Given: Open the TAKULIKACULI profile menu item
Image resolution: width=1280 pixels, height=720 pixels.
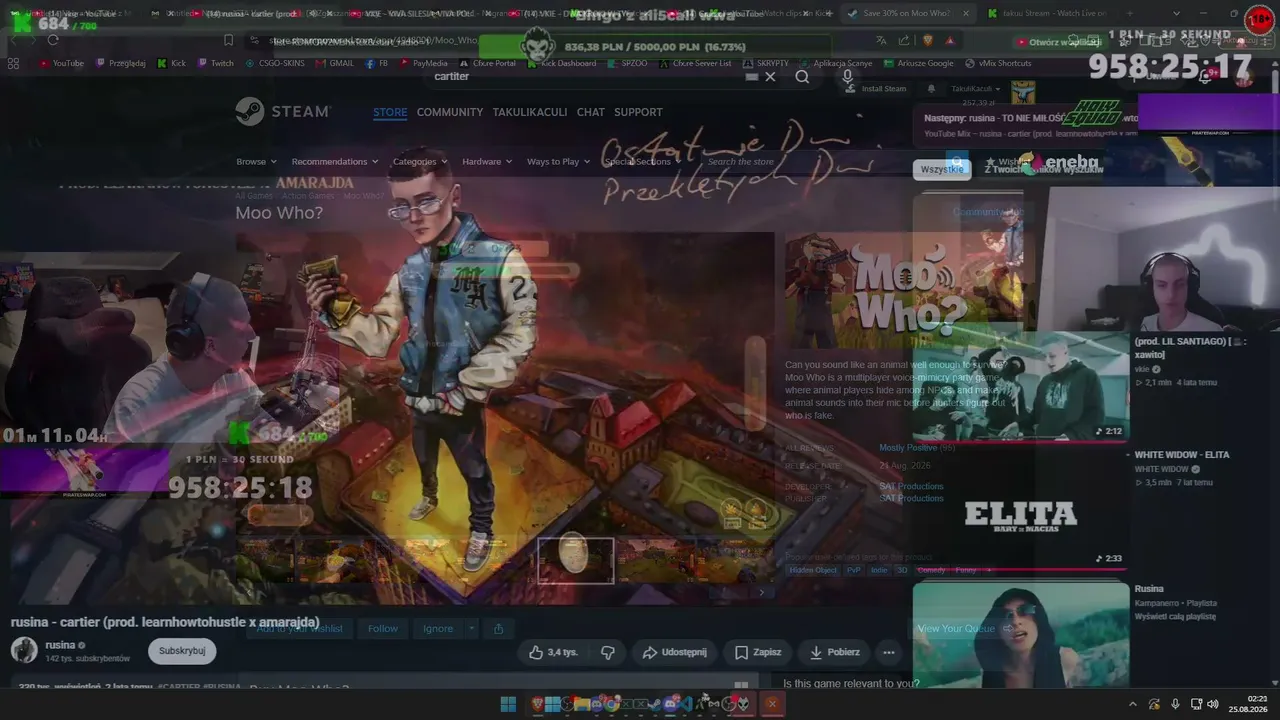Looking at the screenshot, I should click(x=530, y=112).
